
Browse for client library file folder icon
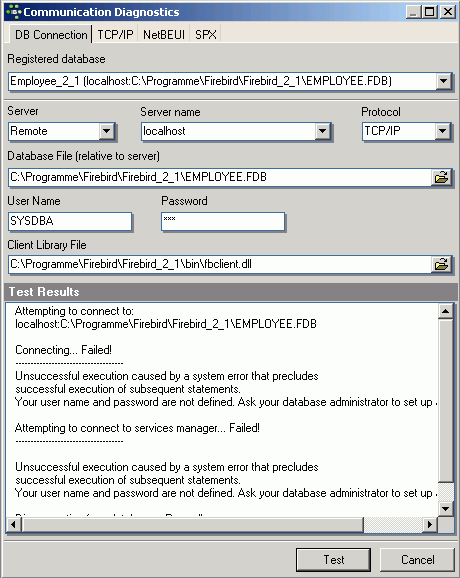point(441,264)
